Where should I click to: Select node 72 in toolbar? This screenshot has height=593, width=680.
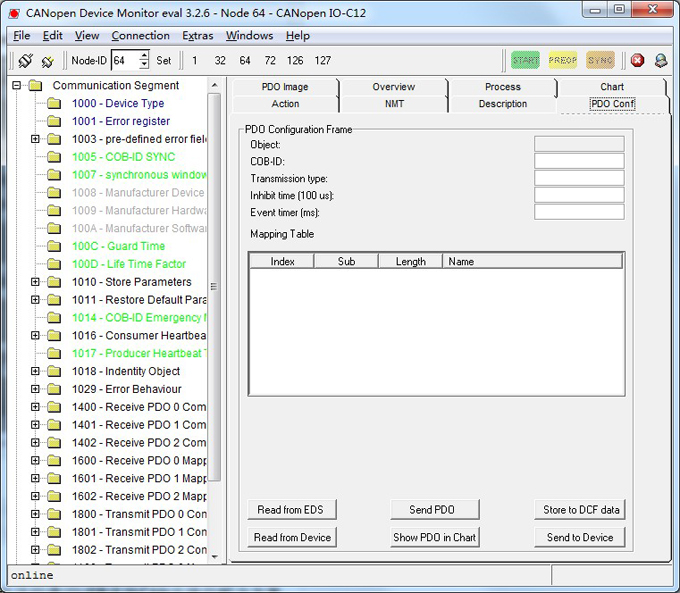coord(270,60)
